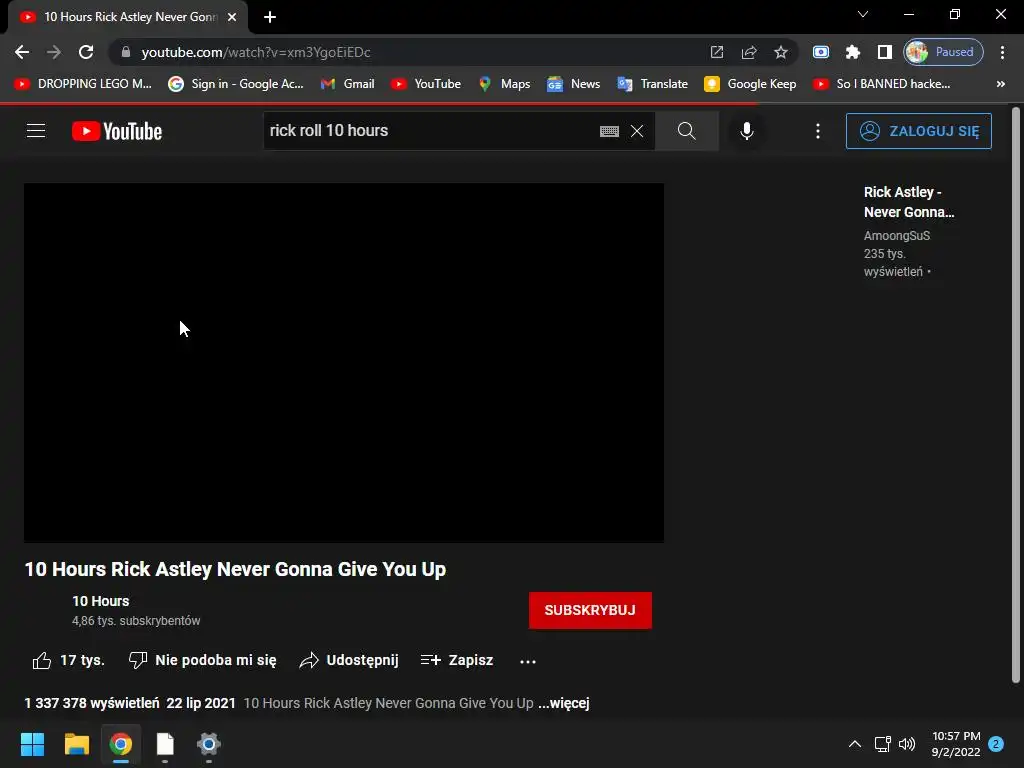Open So I BANNED hacke... bookmark

pyautogui.click(x=881, y=84)
